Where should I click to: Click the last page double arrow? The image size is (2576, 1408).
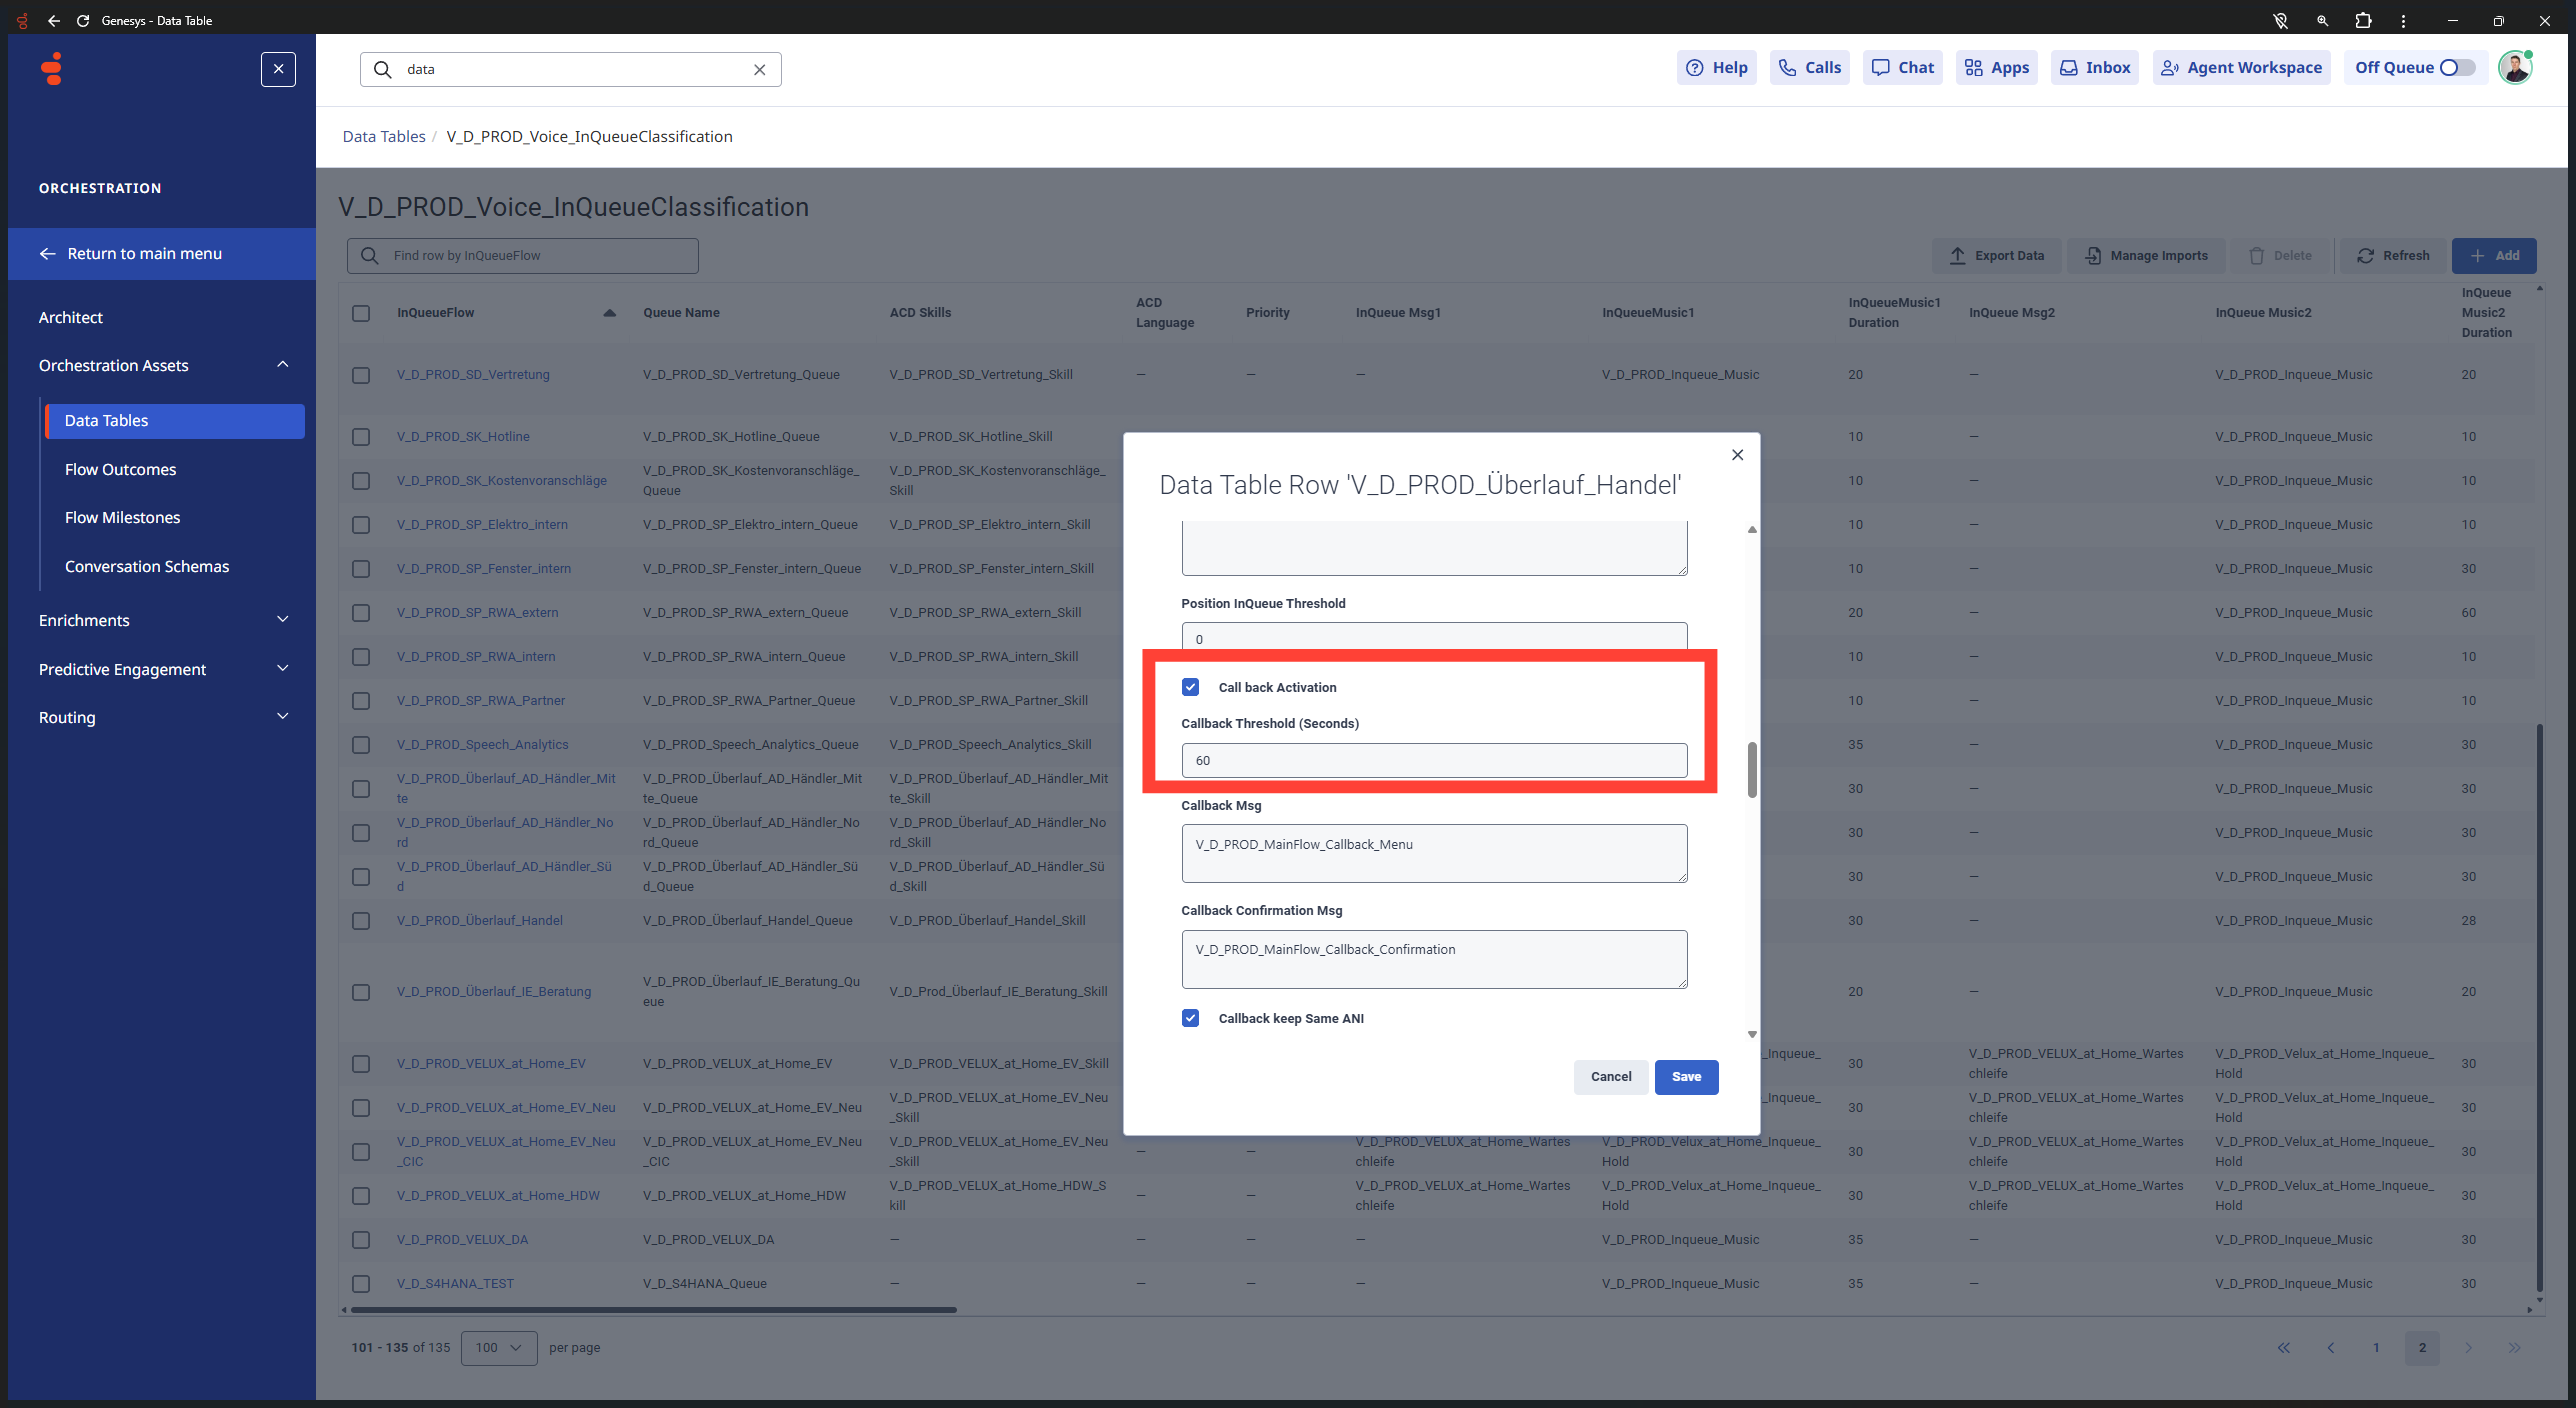pos(2514,1348)
